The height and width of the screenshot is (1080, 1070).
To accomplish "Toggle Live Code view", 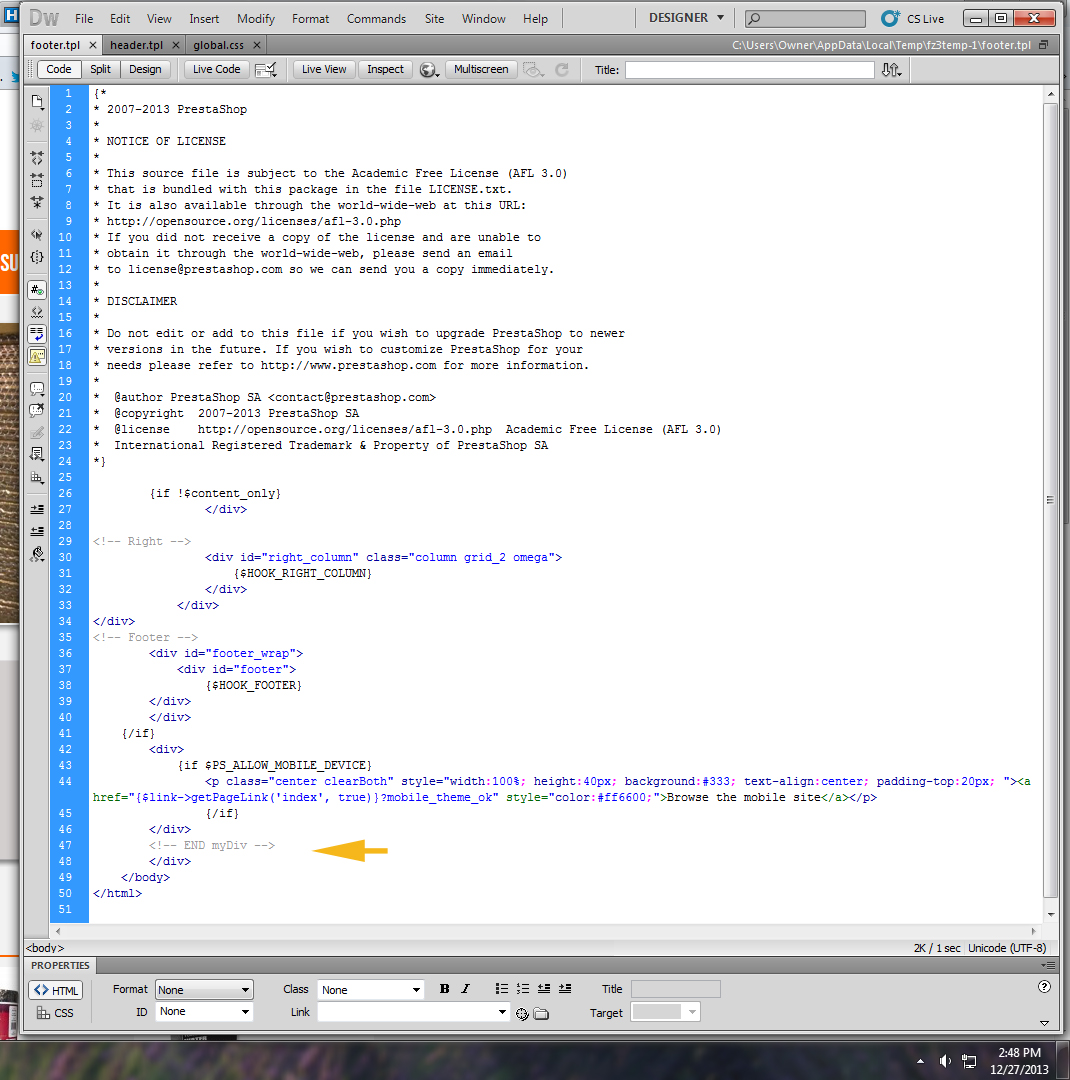I will (216, 70).
